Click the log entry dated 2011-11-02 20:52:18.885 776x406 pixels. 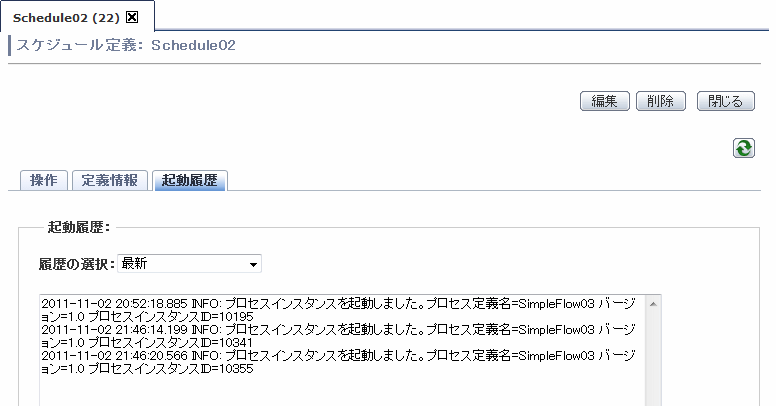click(338, 310)
